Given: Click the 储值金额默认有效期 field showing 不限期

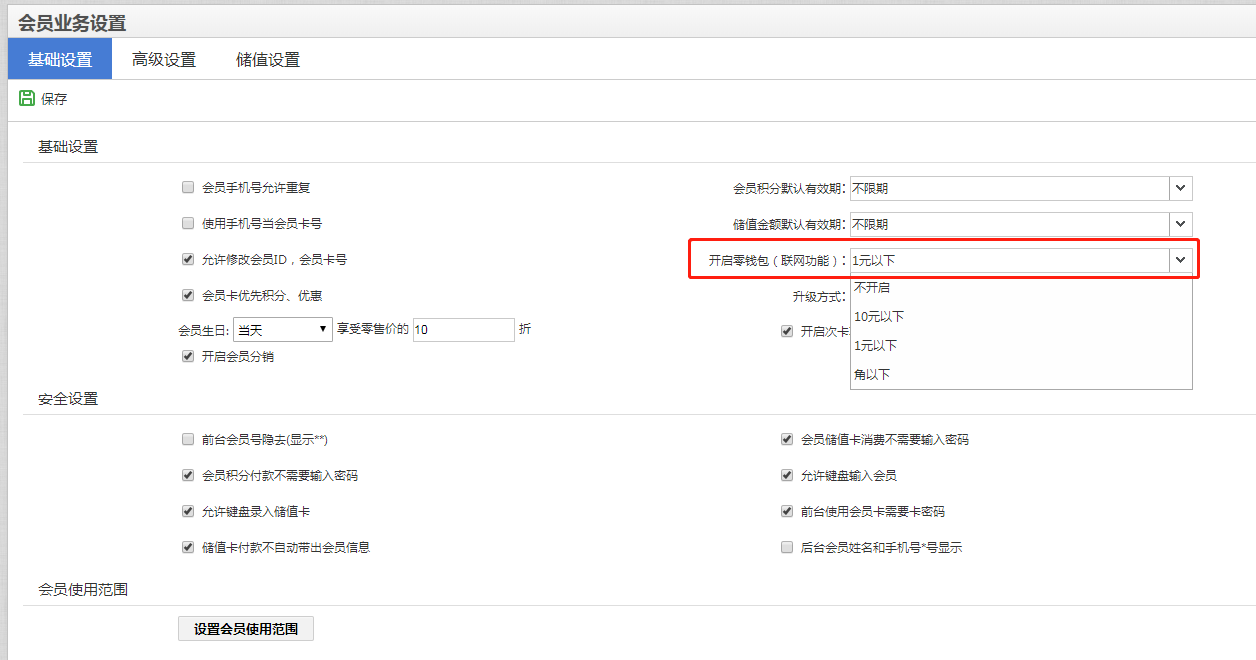Looking at the screenshot, I should tap(1010, 224).
